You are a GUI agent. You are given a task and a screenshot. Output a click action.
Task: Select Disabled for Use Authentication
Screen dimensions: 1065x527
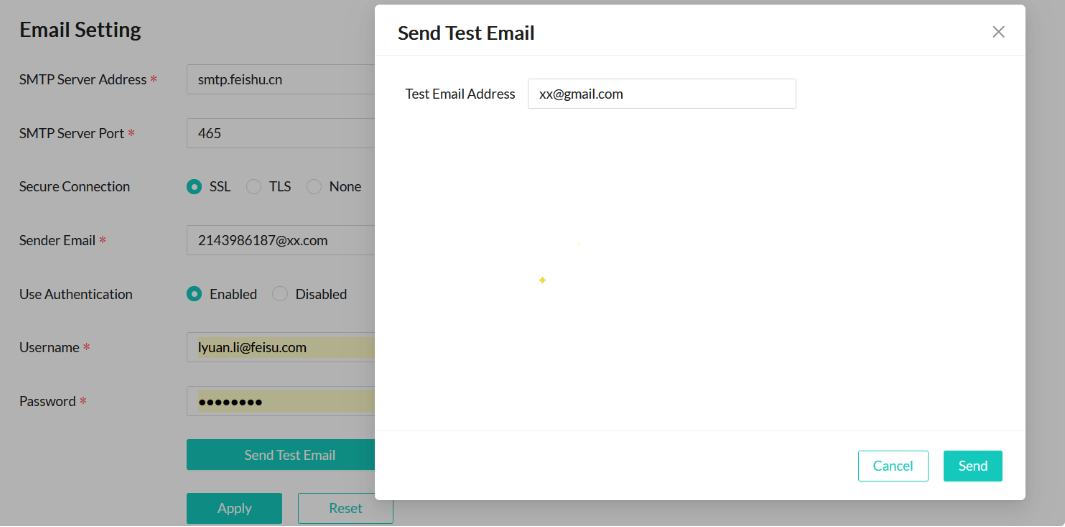[x=280, y=294]
